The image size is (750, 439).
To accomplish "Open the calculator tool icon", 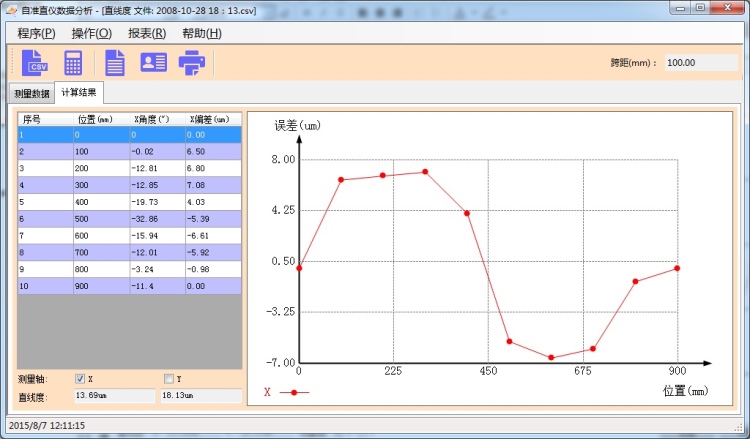I will (73, 62).
